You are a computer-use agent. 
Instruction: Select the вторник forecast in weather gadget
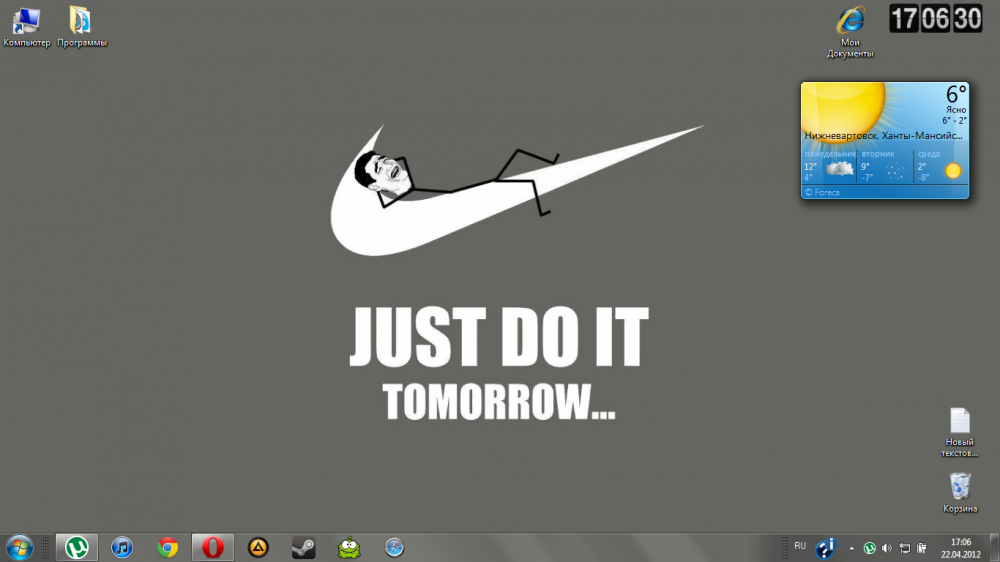[x=885, y=166]
